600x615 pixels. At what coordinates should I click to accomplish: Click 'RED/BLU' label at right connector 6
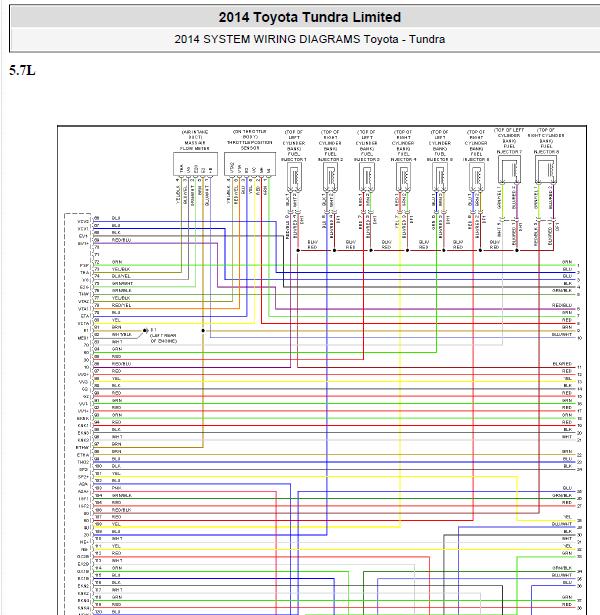click(x=562, y=305)
